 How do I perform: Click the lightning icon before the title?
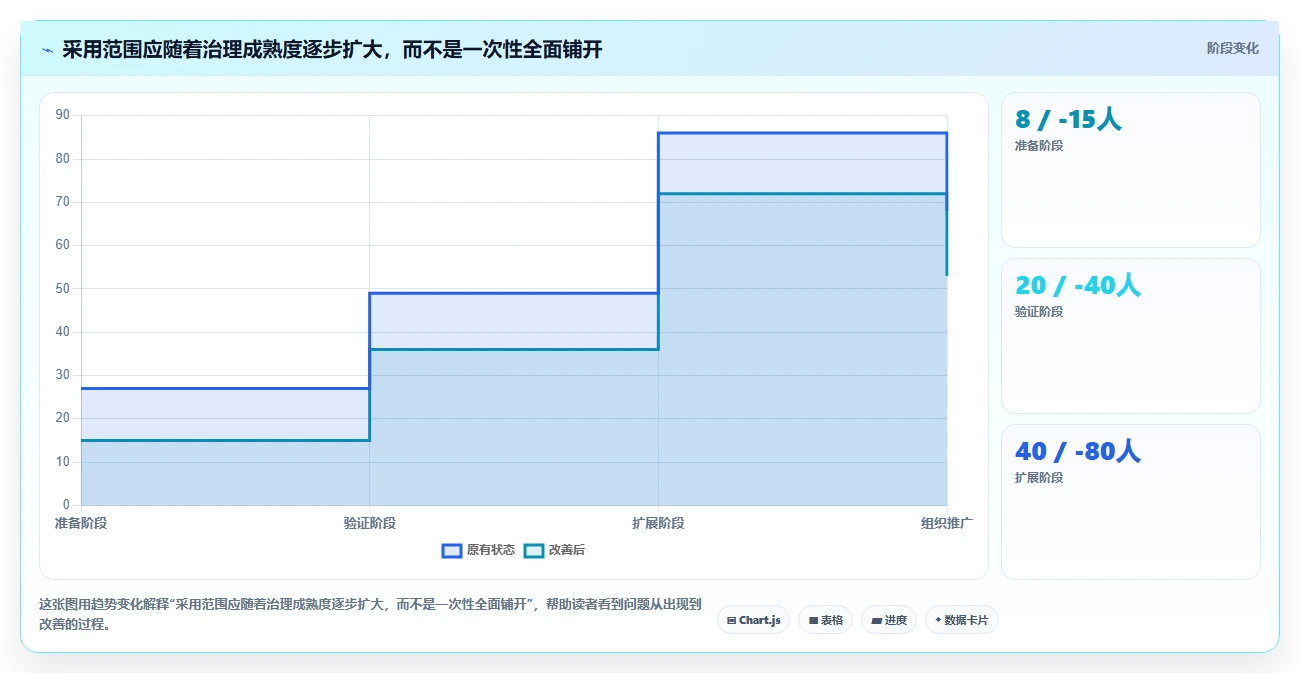(47, 50)
